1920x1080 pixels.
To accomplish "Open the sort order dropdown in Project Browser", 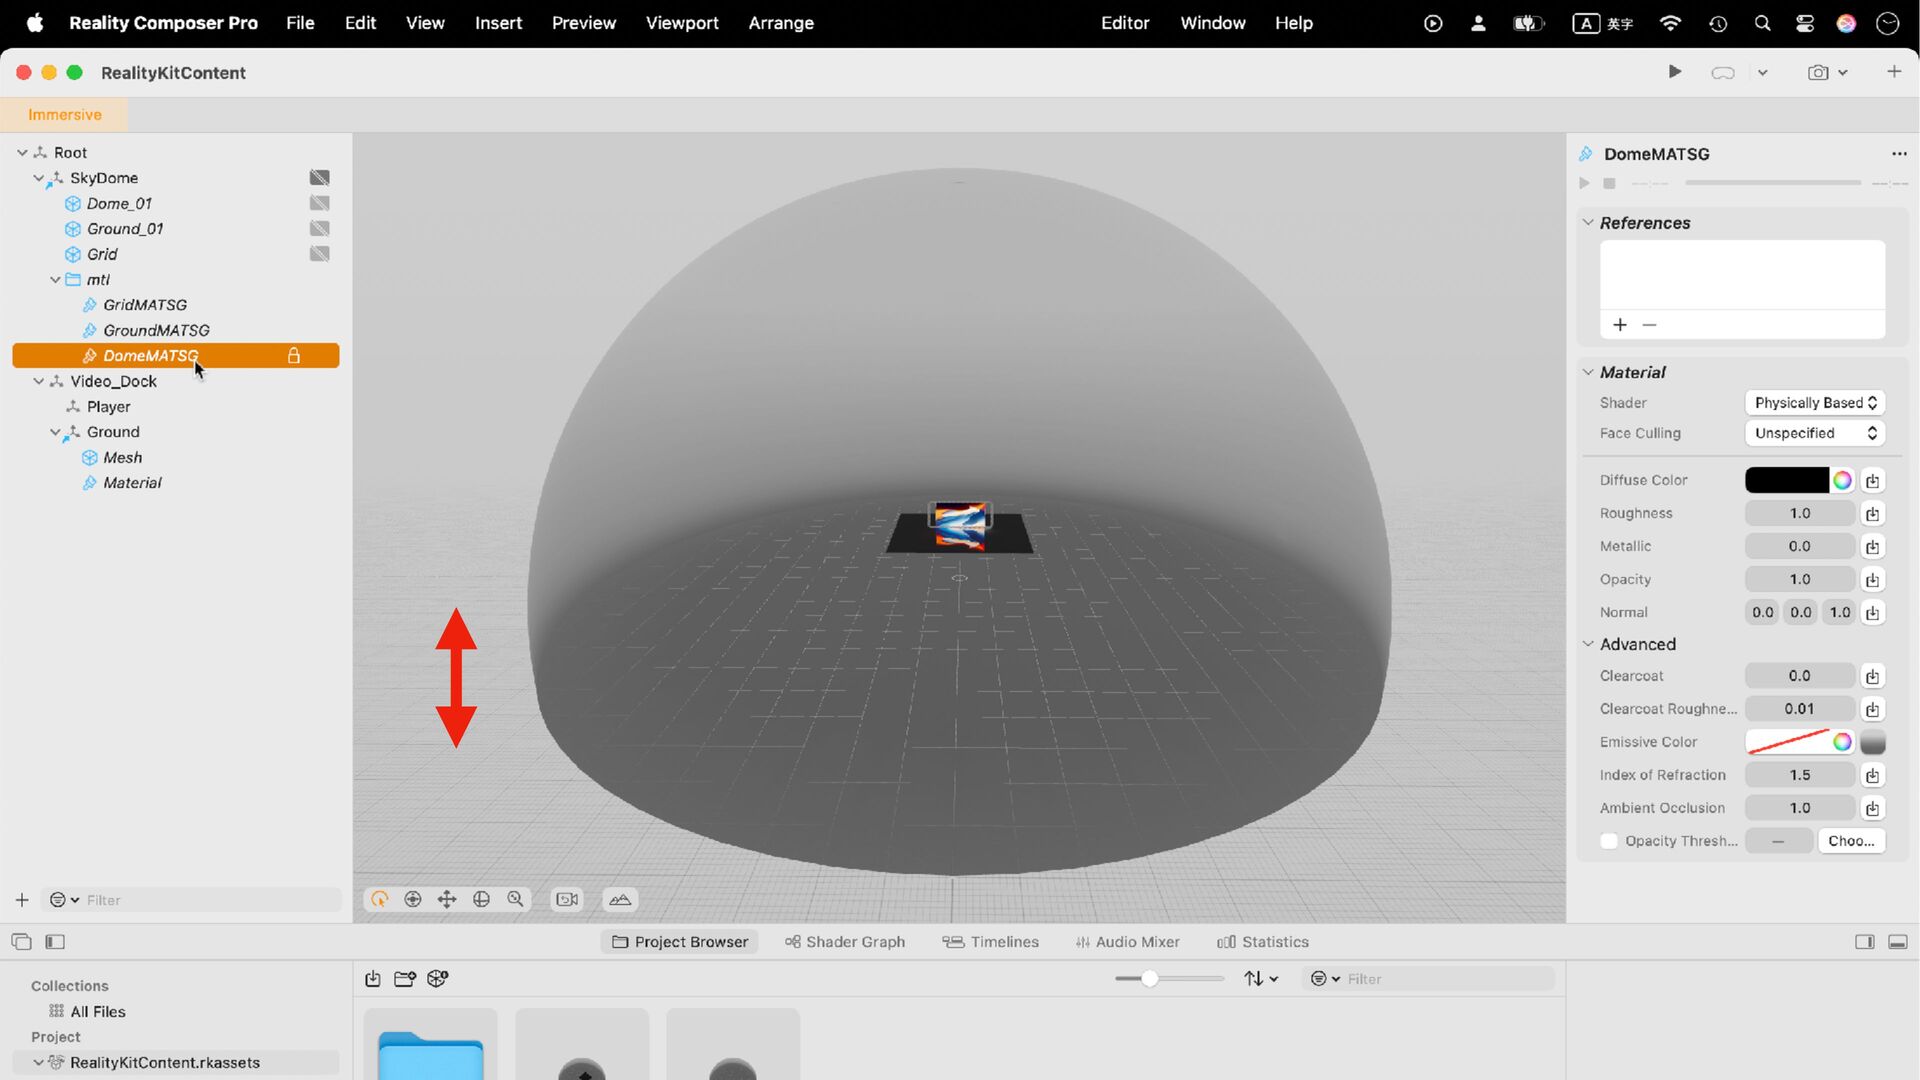I will [x=1261, y=979].
